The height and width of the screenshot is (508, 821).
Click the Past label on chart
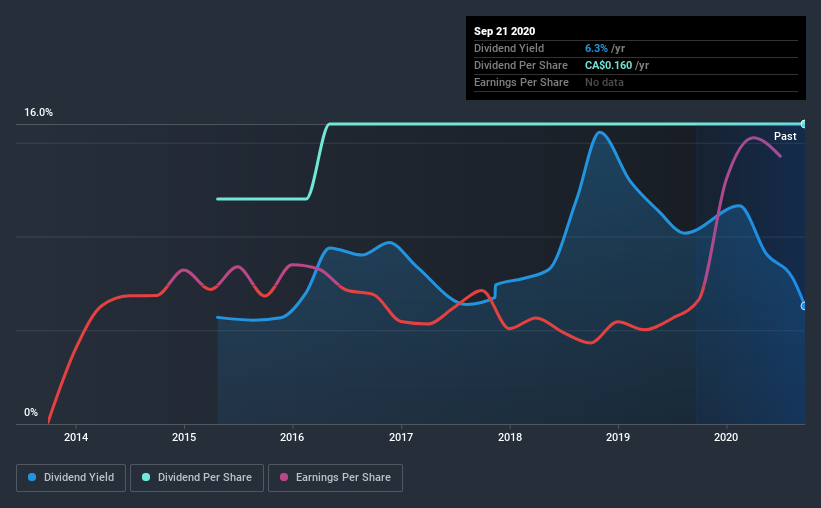(x=785, y=136)
